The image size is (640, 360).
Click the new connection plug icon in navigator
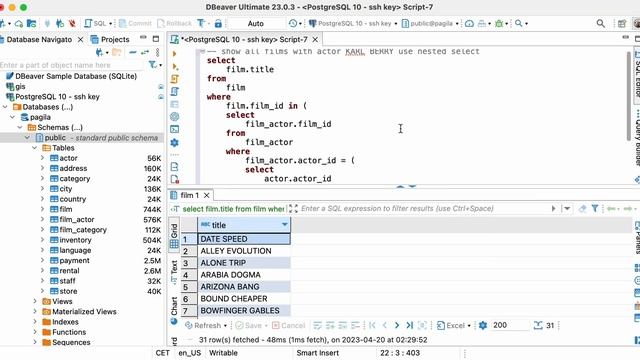[100, 52]
